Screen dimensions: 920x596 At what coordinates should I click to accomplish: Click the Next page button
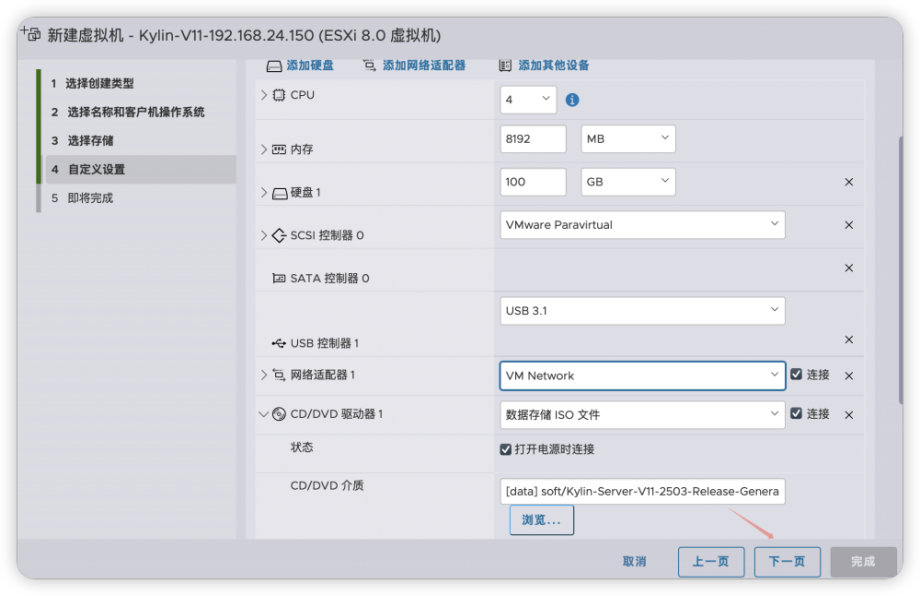(x=787, y=562)
